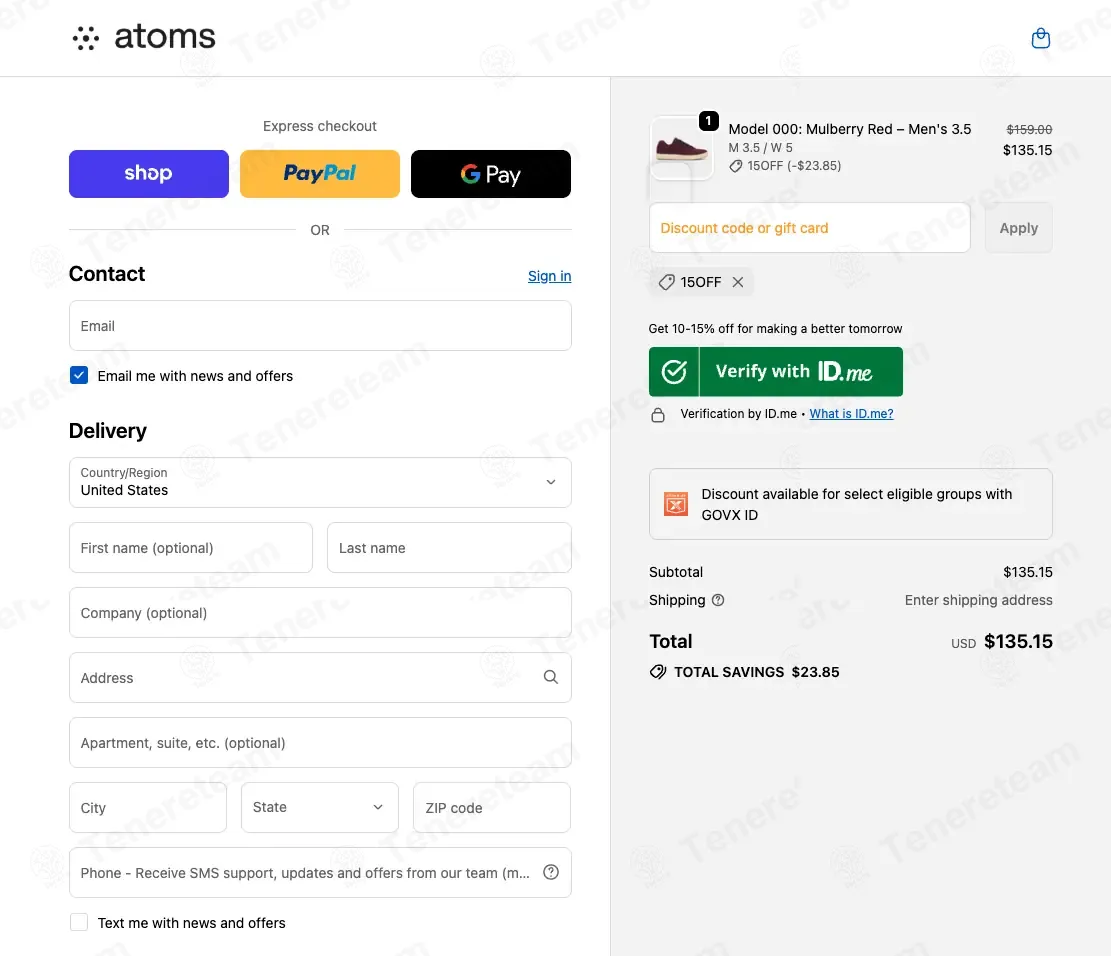Open the shopping bag cart icon

click(1040, 38)
